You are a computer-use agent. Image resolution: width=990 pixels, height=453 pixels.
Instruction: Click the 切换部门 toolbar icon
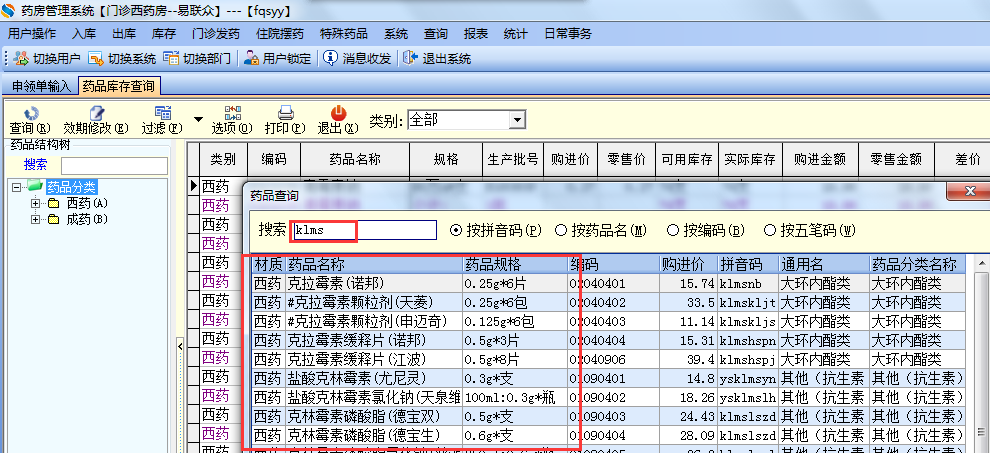tap(171, 59)
